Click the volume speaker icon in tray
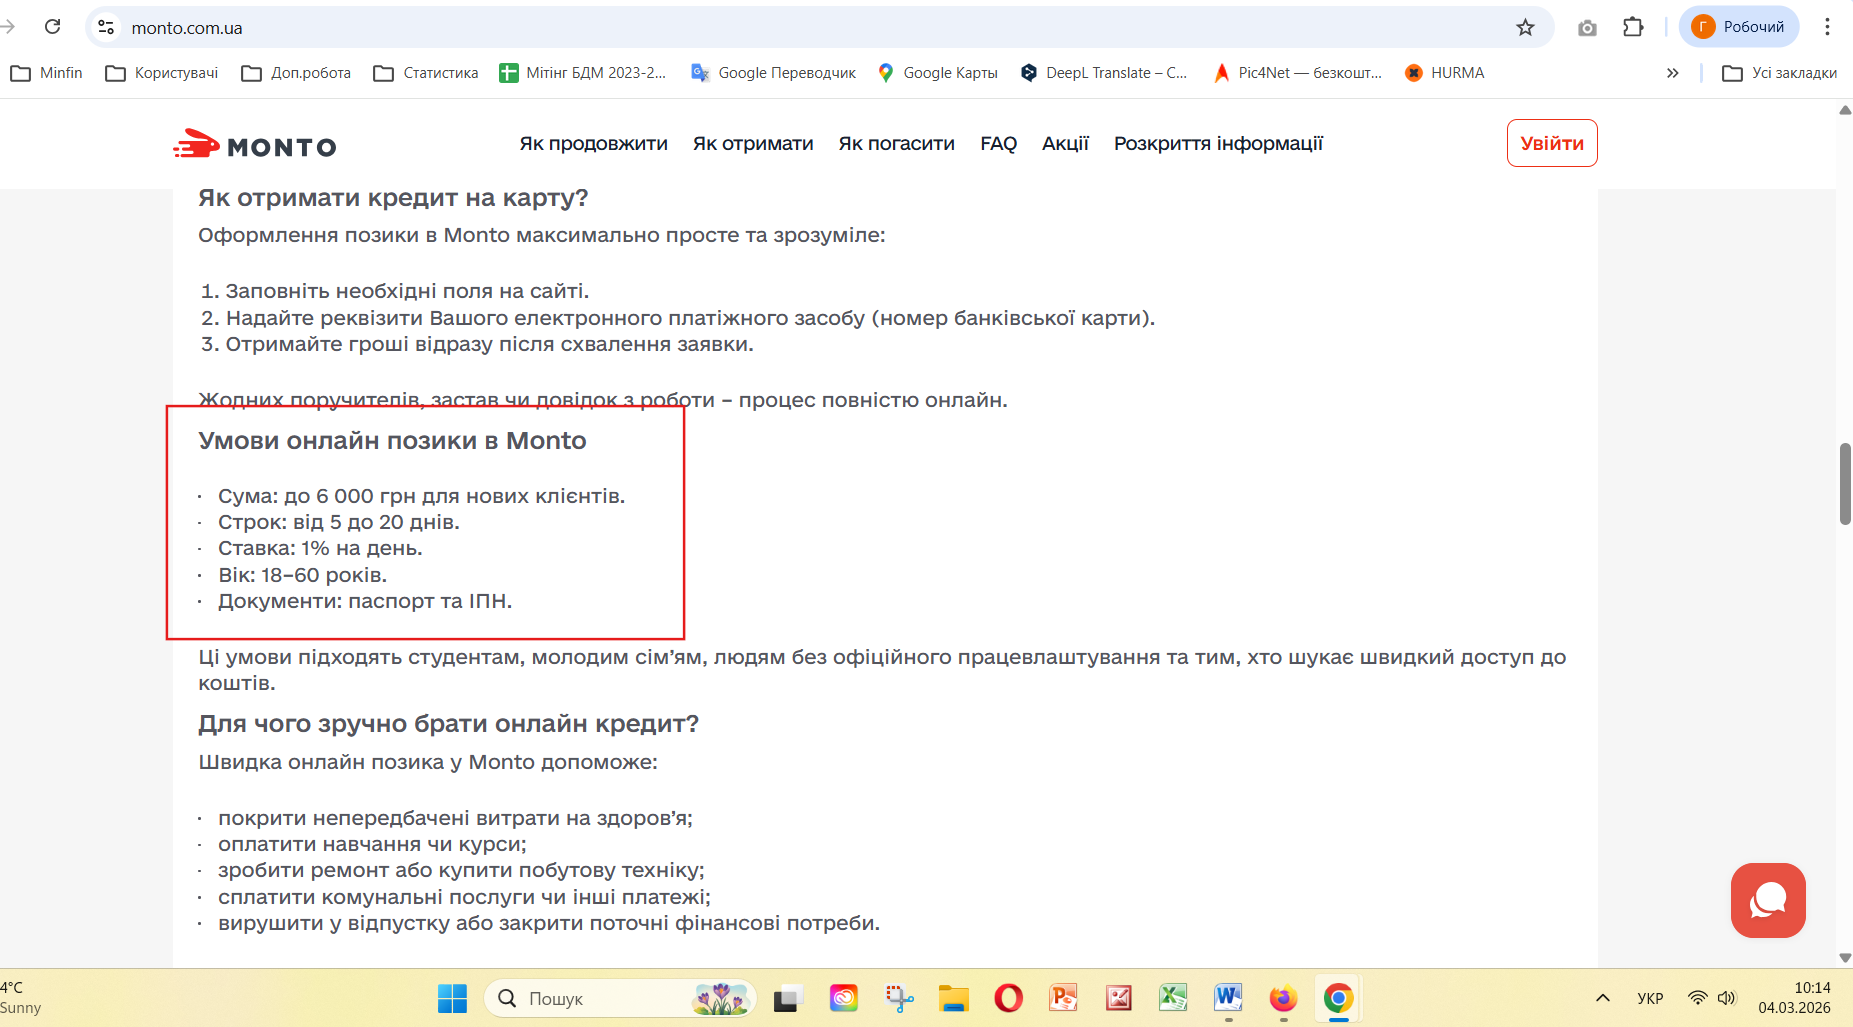The width and height of the screenshot is (1853, 1027). (1726, 998)
